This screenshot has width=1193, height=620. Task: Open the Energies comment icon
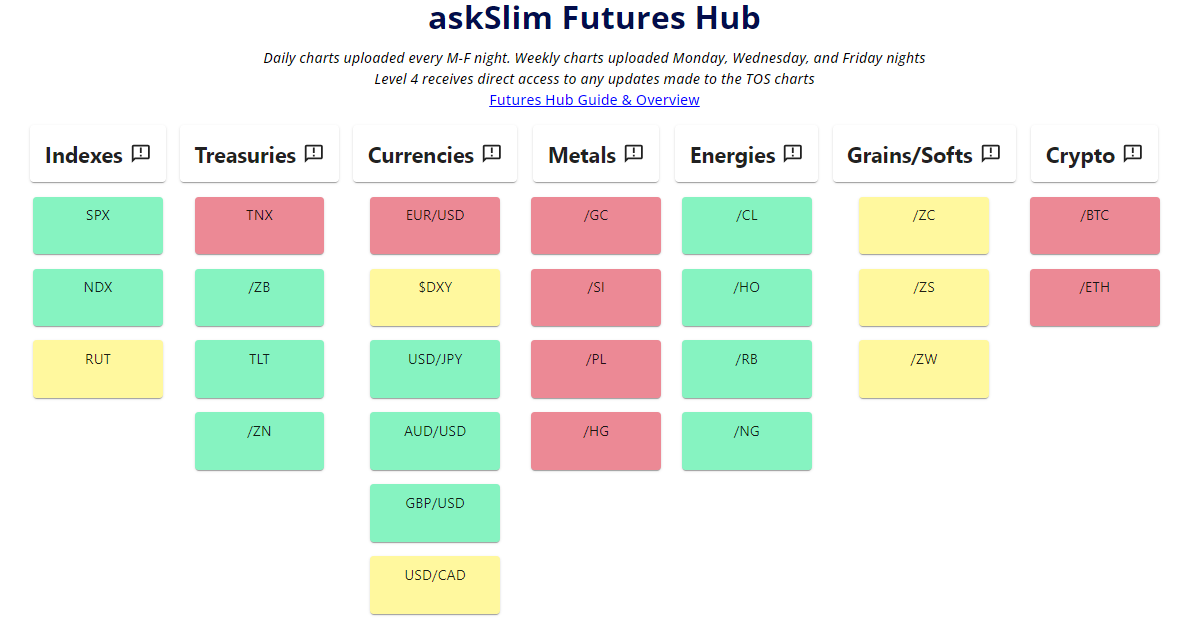(x=793, y=153)
